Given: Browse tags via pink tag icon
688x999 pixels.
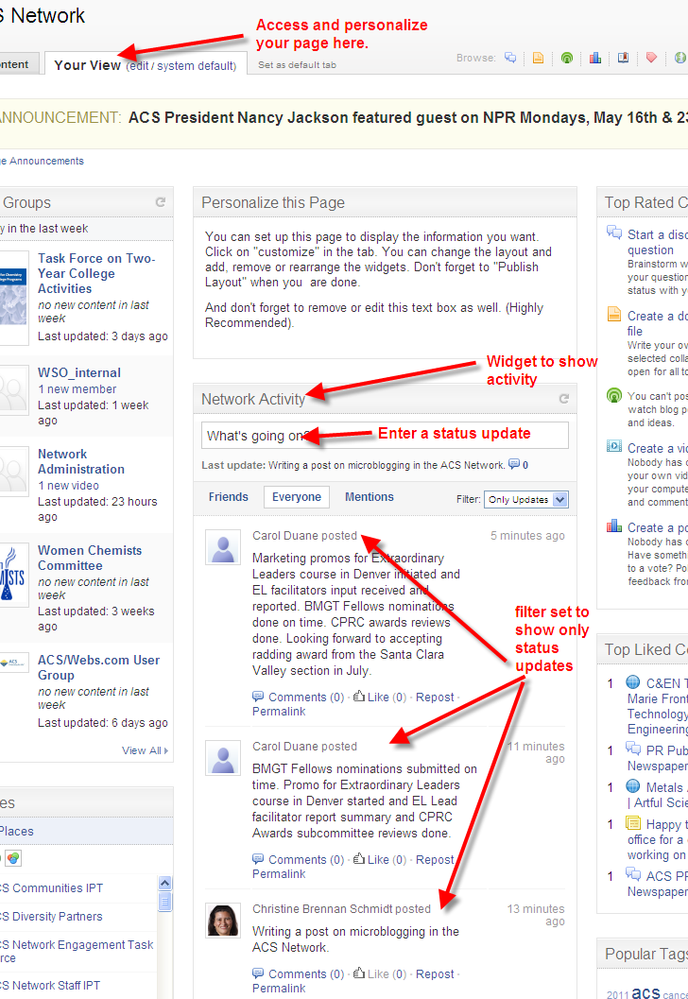Looking at the screenshot, I should 651,58.
